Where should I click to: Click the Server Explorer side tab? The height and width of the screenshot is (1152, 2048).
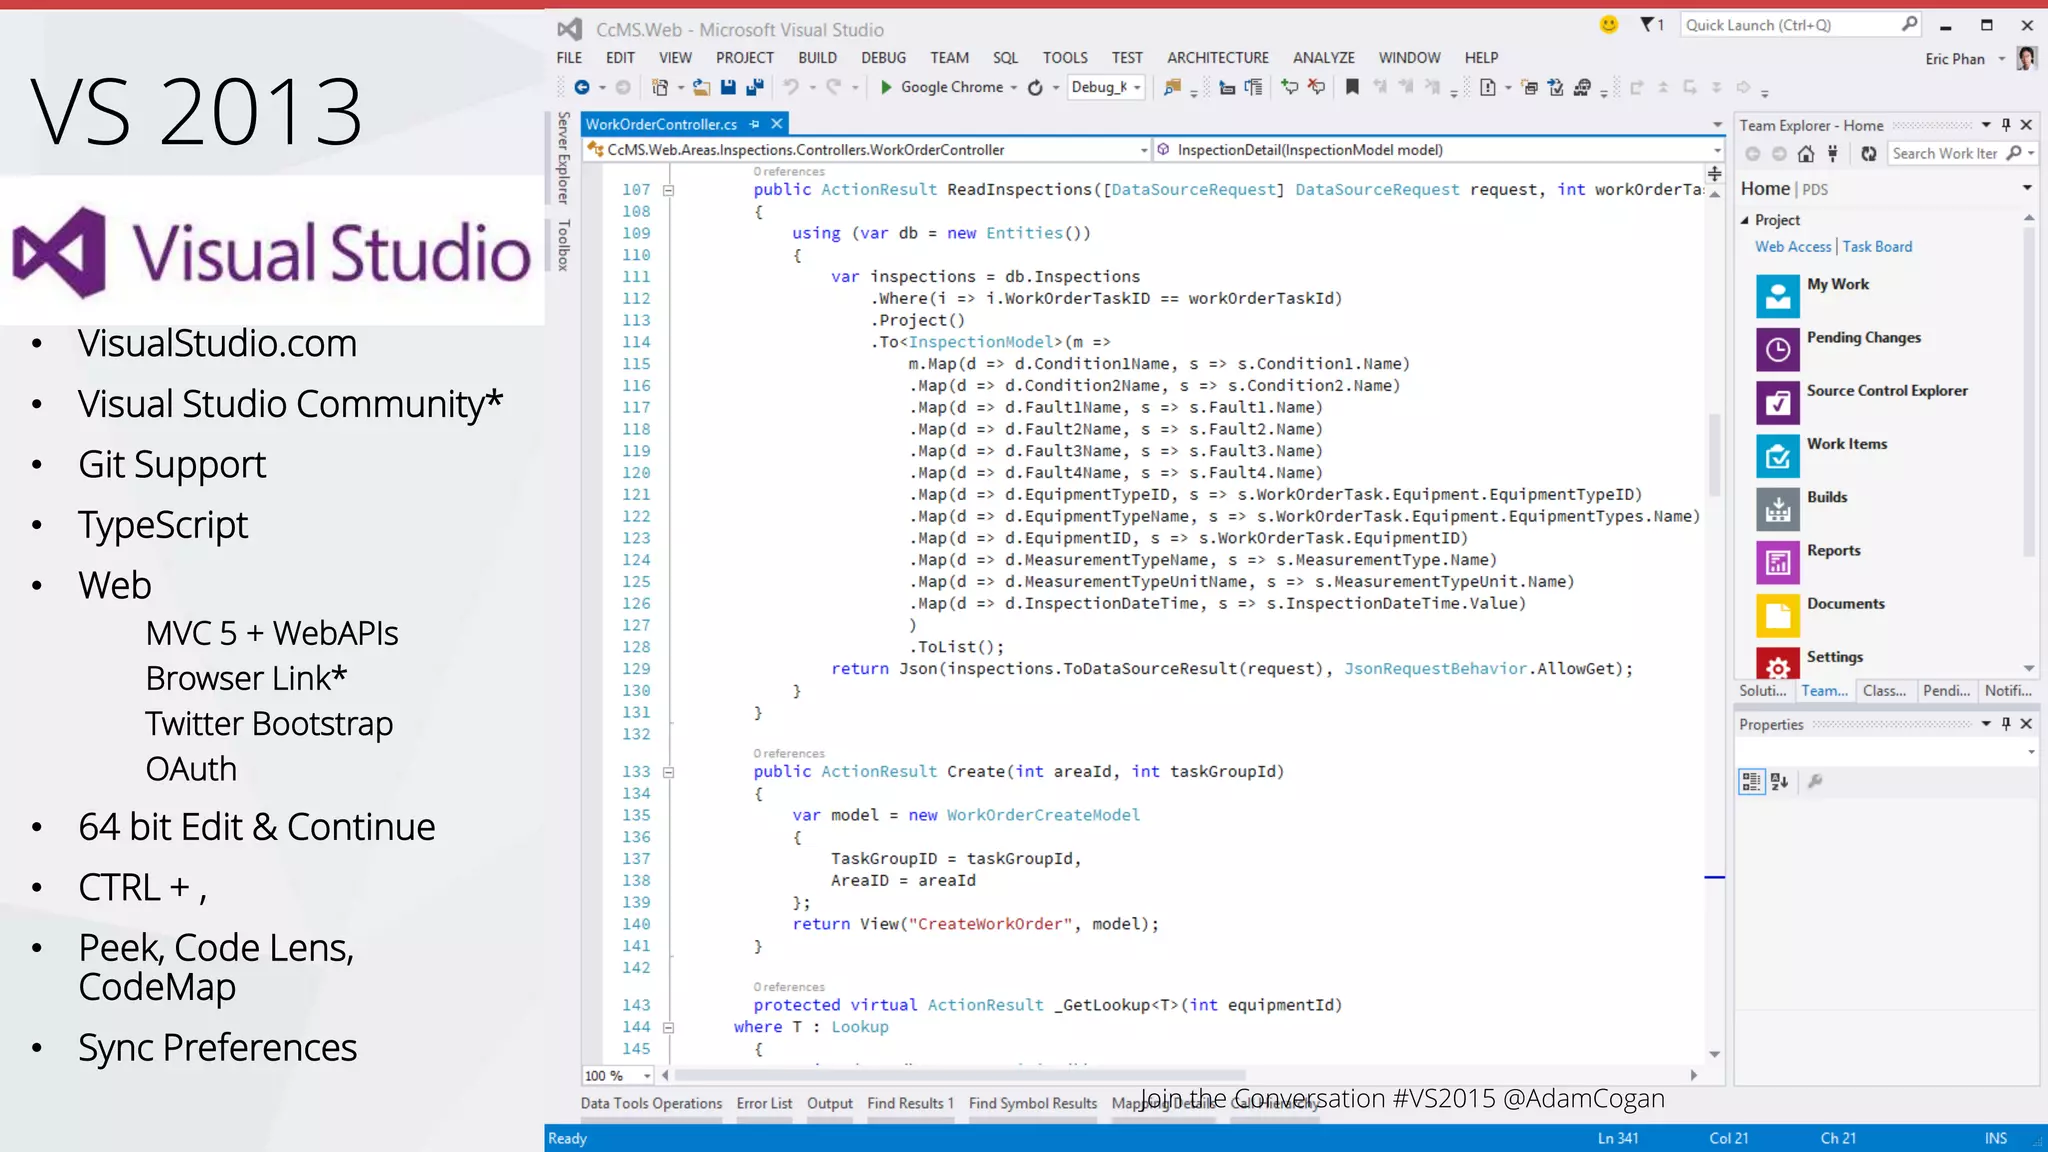point(564,157)
